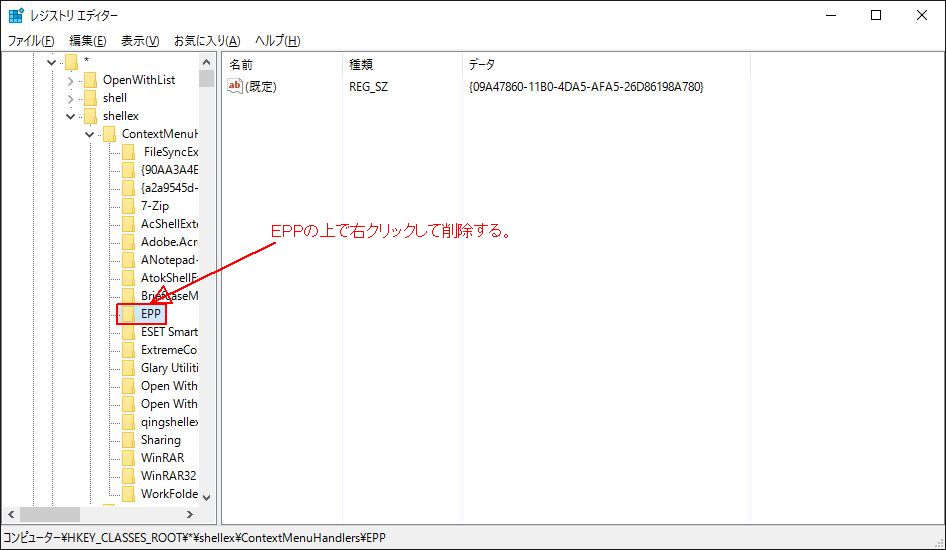Image resolution: width=946 pixels, height=550 pixels.
Task: Click the EPP key folder icon
Action: [128, 314]
